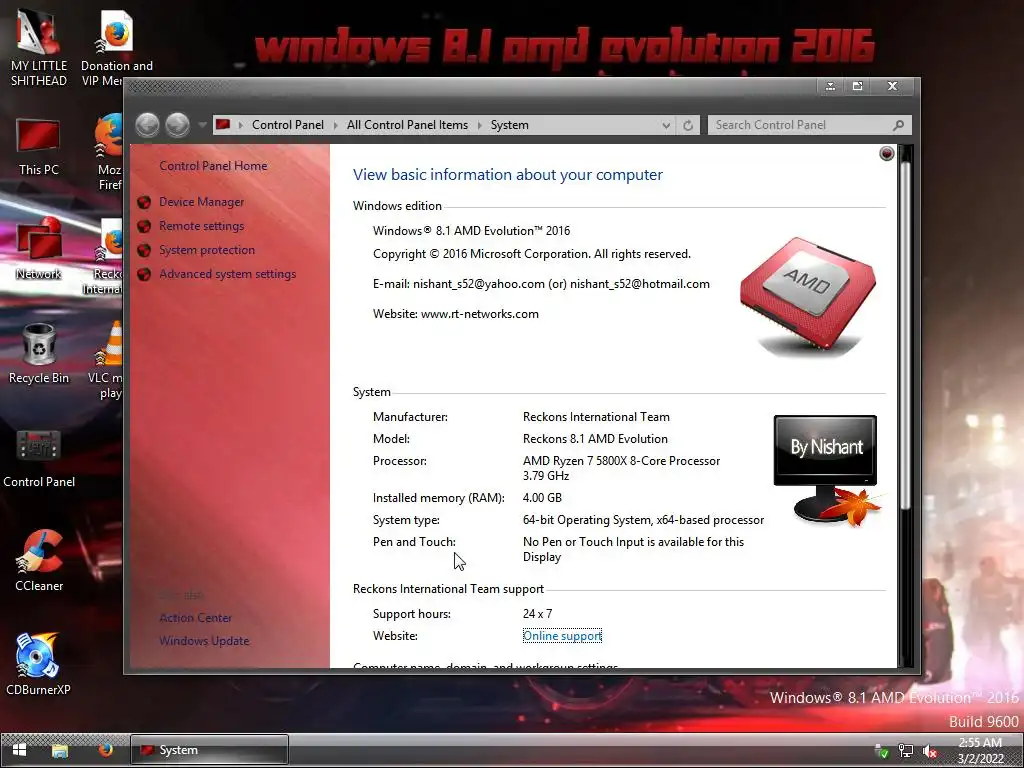The height and width of the screenshot is (768, 1024).
Task: Click the System breadcrumb
Action: click(509, 125)
